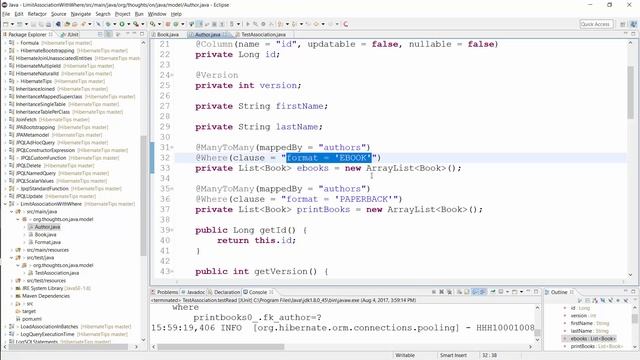The height and width of the screenshot is (360, 640).
Task: Minimize the Package Explorer view
Action: coord(134,34)
